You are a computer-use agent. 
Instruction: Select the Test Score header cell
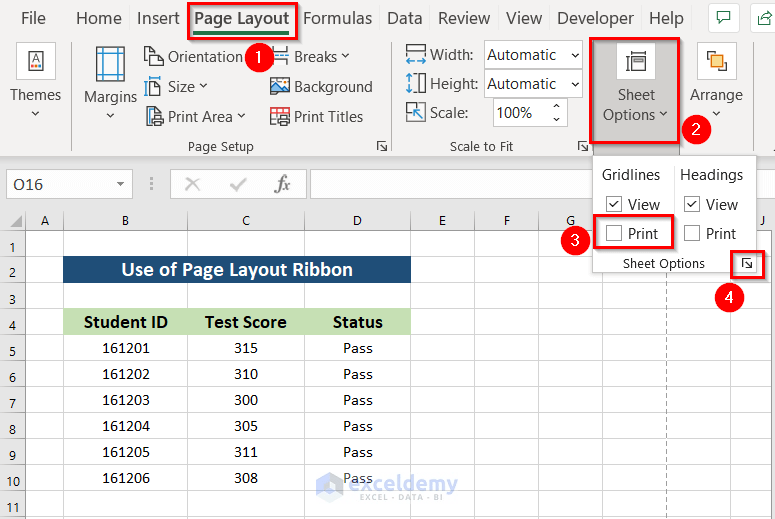246,322
